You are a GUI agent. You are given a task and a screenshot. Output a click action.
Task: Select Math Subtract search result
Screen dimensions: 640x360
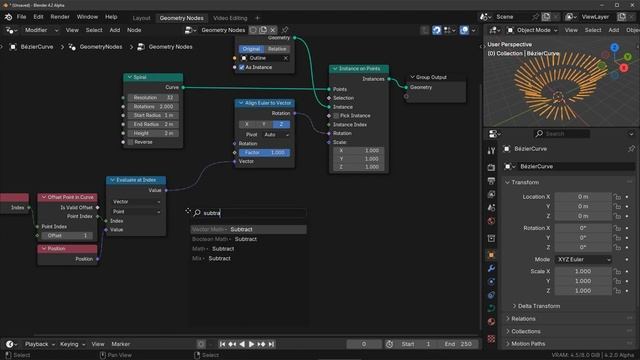coord(249,249)
